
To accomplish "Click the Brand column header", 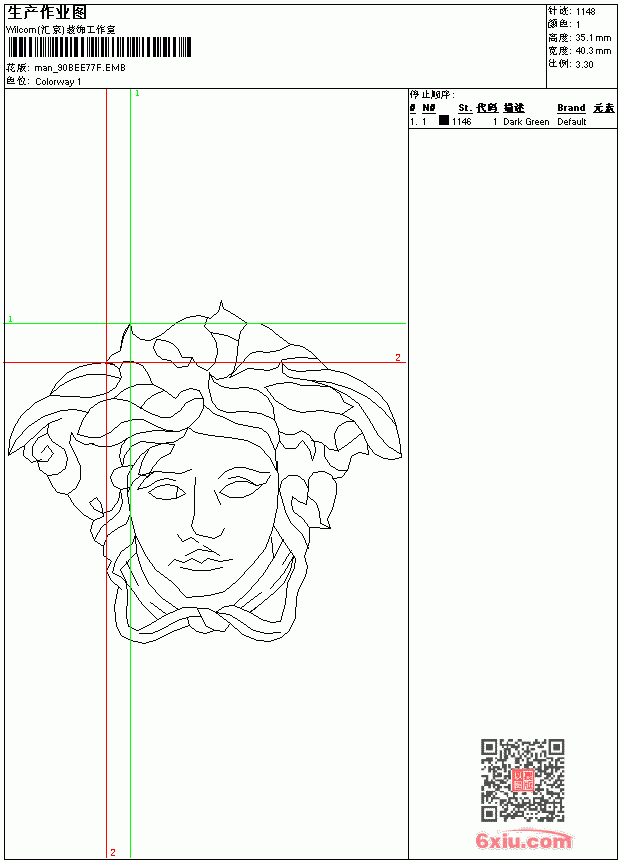I will click(571, 108).
